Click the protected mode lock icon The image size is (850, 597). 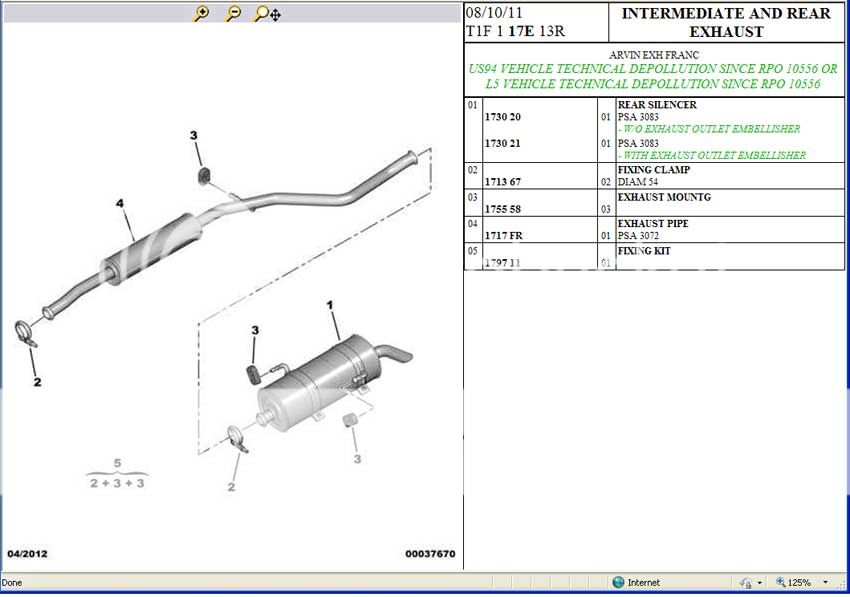click(x=746, y=582)
